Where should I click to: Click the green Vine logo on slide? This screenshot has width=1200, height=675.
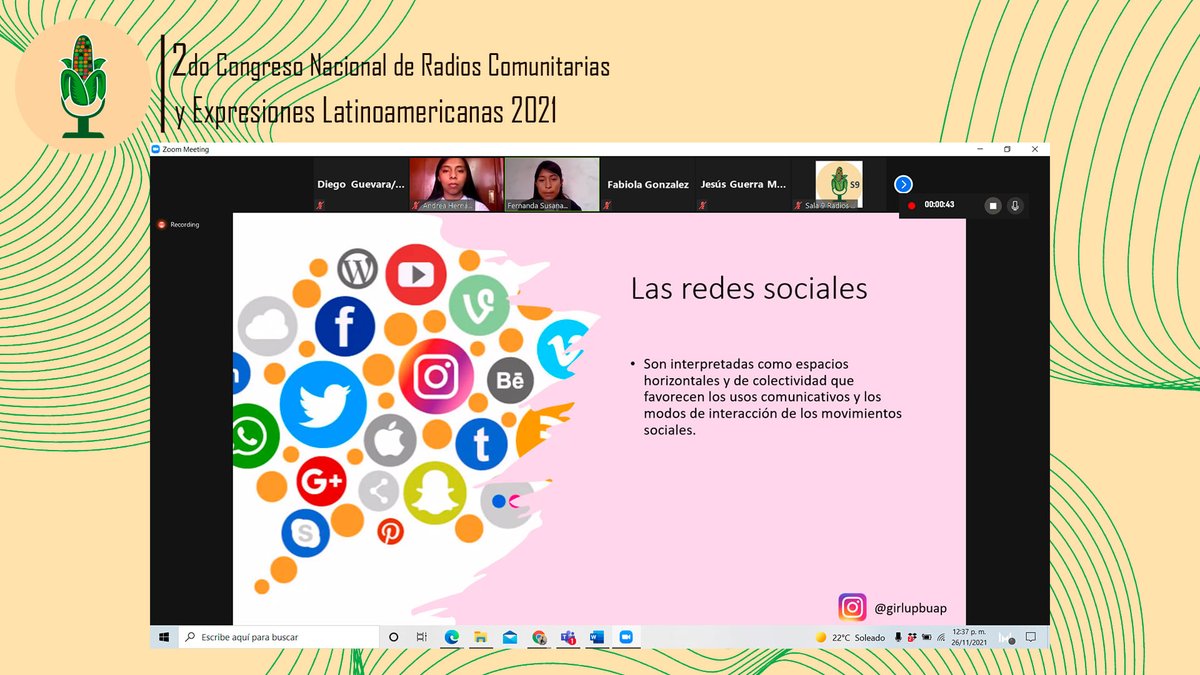click(x=479, y=305)
